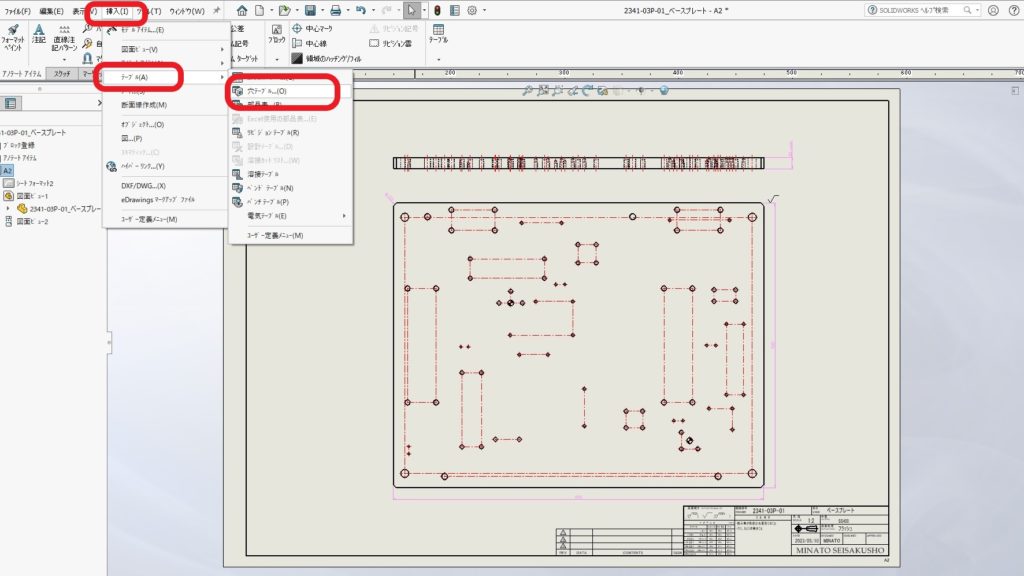Image resolution: width=1024 pixels, height=576 pixels.
Task: Click the Home icon in the top toolbar
Action: tap(242, 11)
